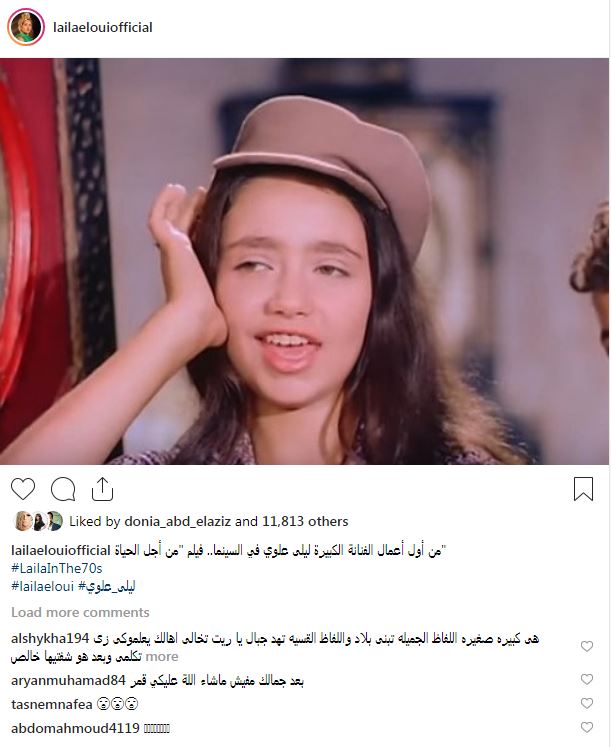
Task: Open the #lailaeloui hashtag
Action: [x=42, y=586]
